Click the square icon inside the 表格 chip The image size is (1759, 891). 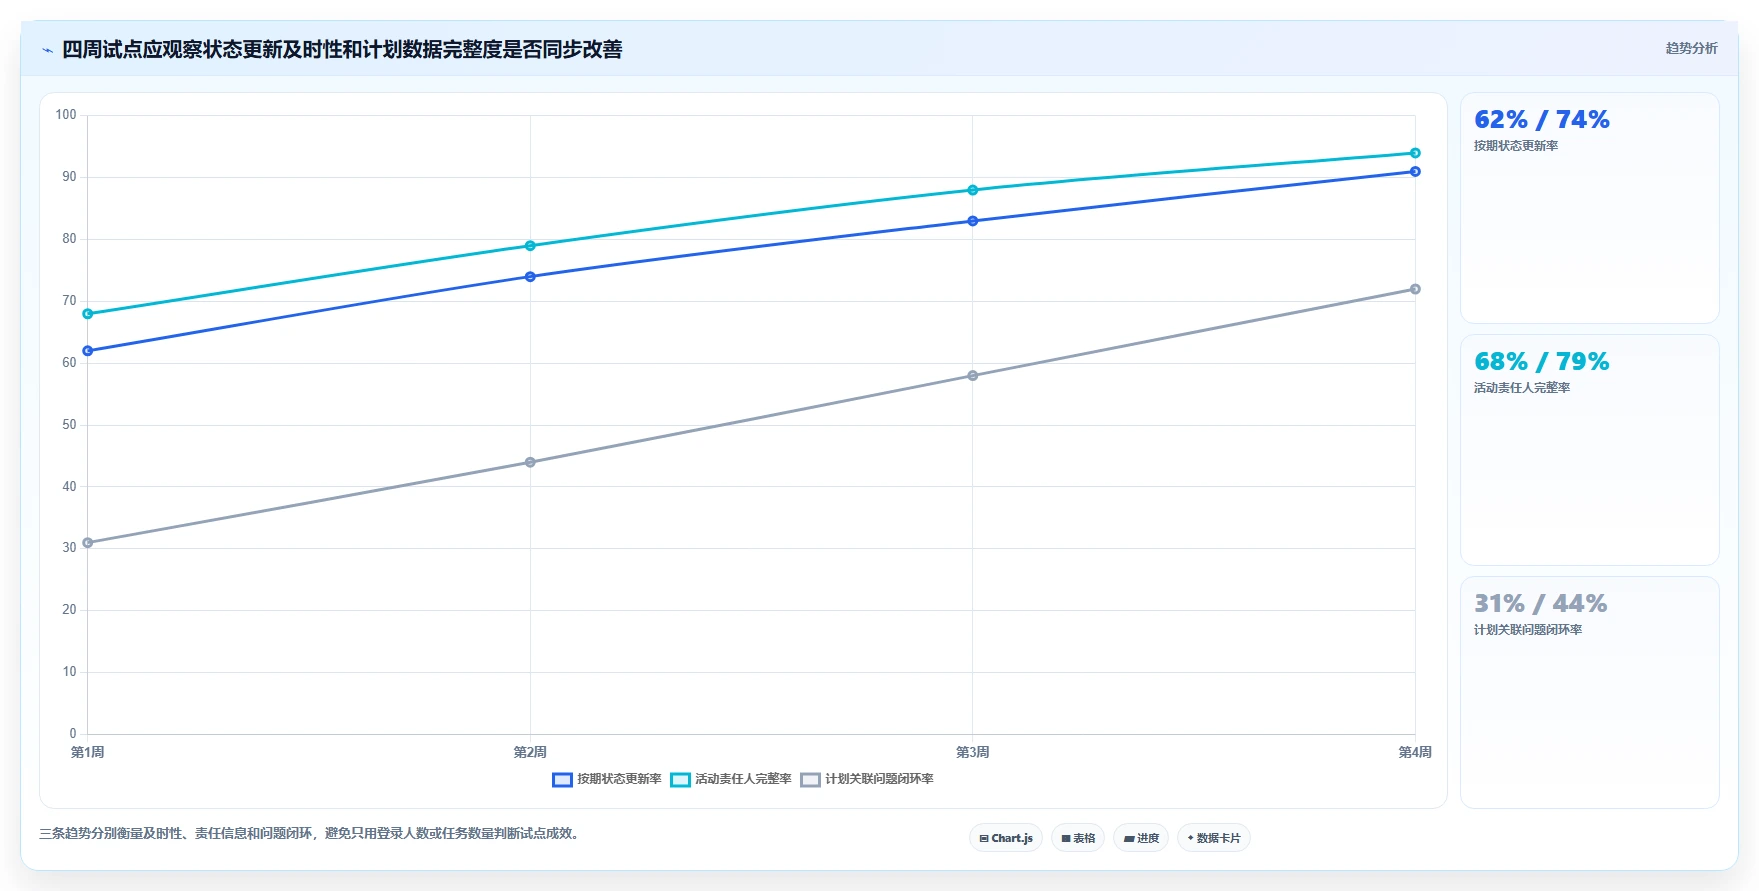[1066, 839]
